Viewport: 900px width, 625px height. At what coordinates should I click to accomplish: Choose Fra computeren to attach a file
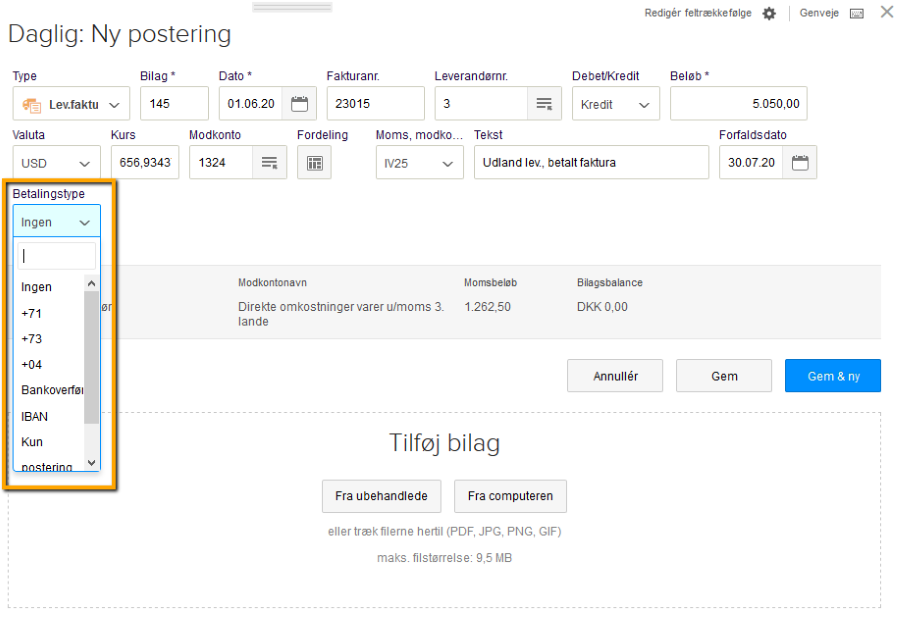tap(510, 496)
